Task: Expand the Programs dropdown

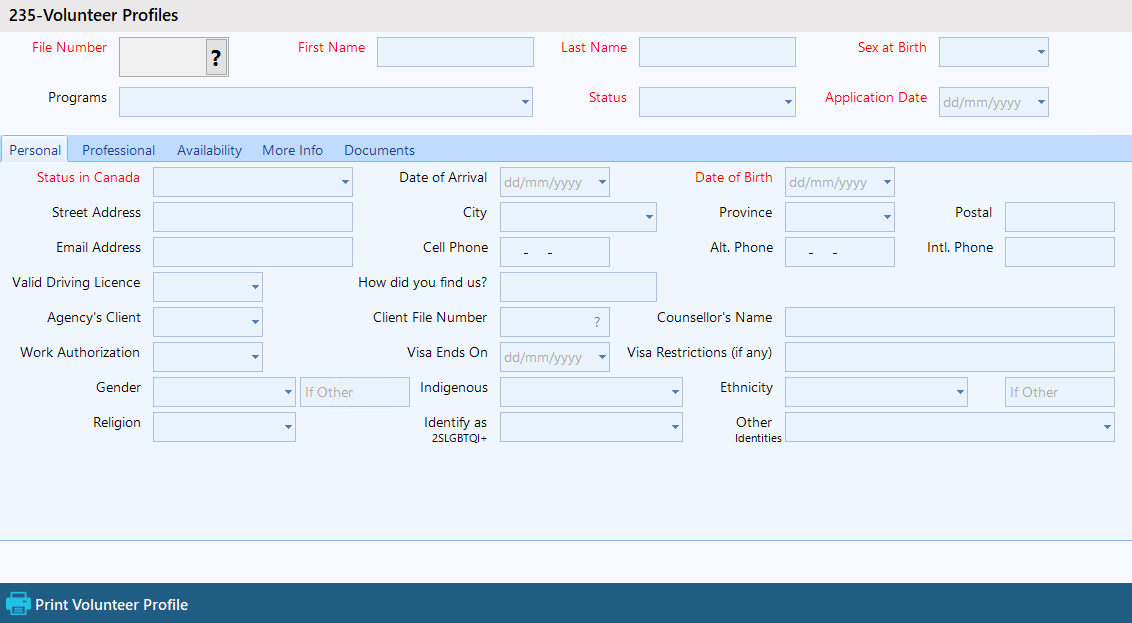Action: [525, 102]
